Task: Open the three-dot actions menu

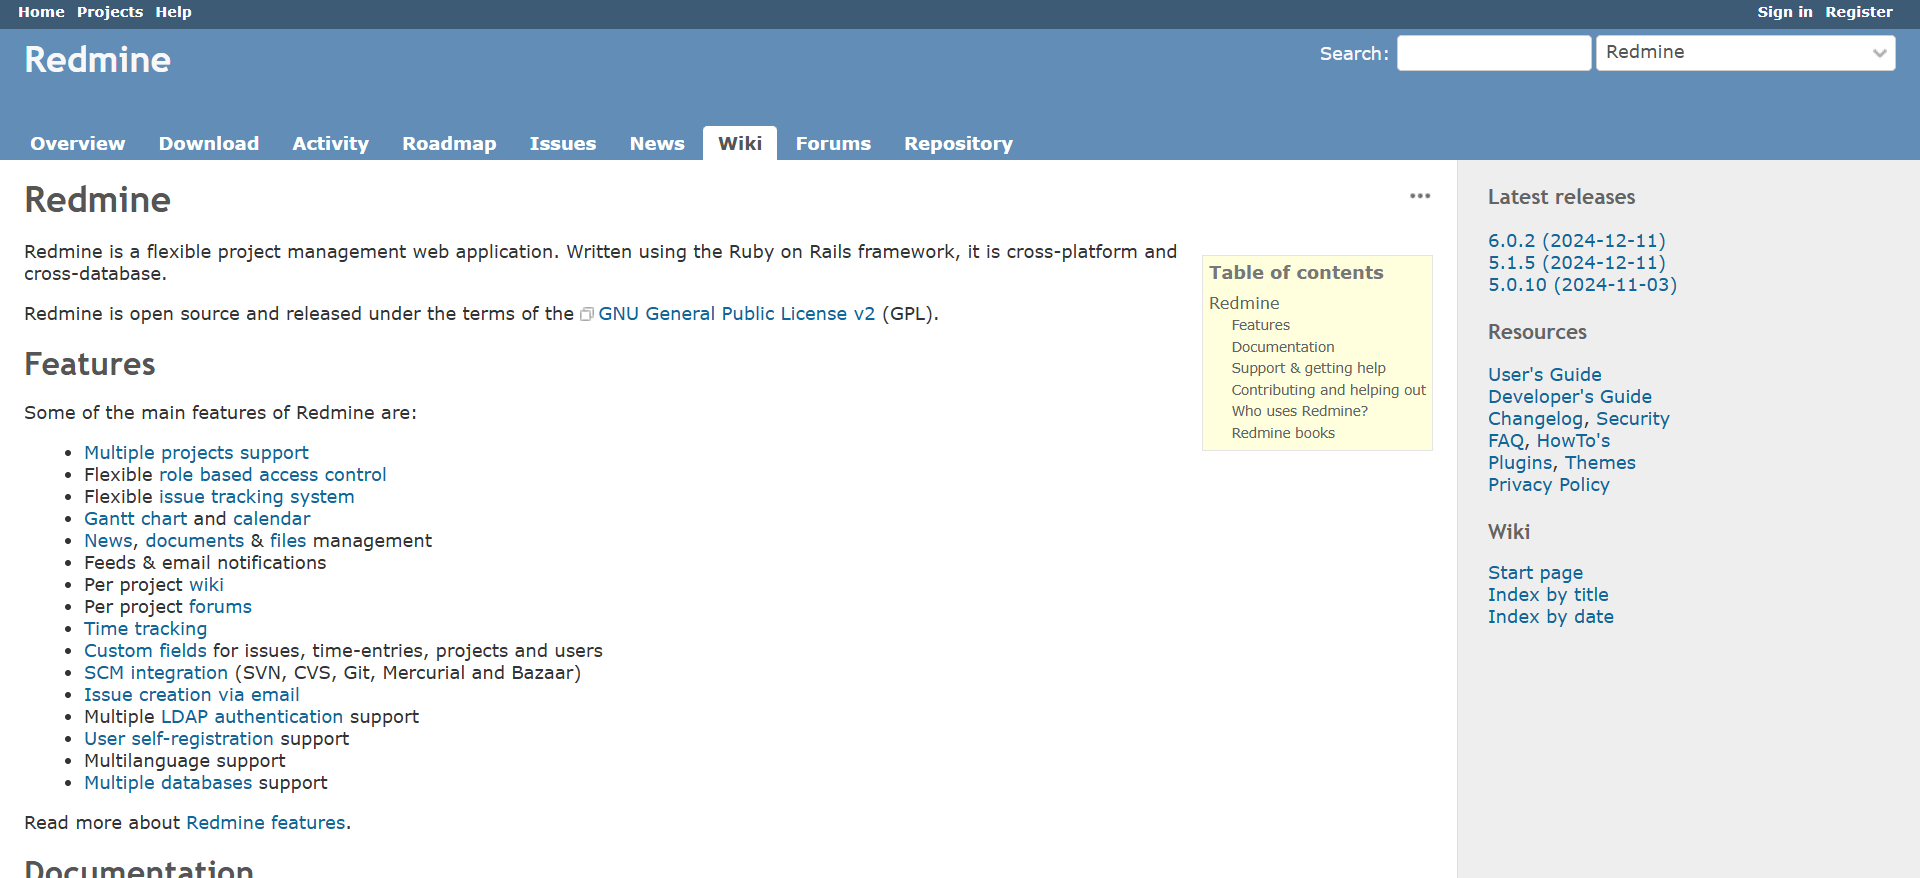Action: coord(1420,196)
